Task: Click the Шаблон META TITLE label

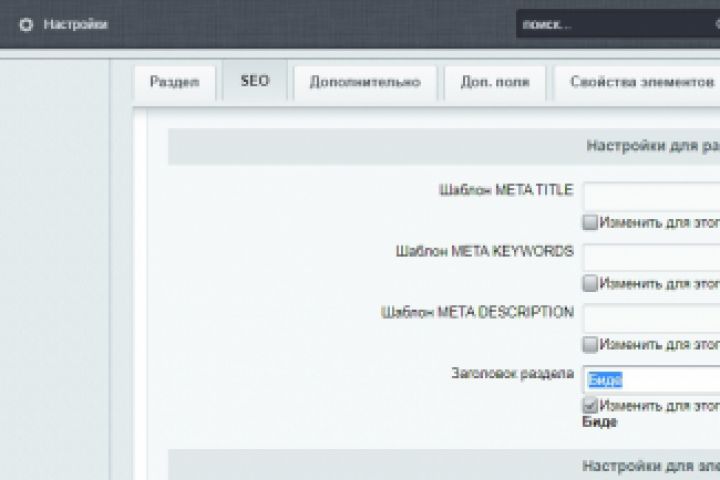Action: pos(506,189)
